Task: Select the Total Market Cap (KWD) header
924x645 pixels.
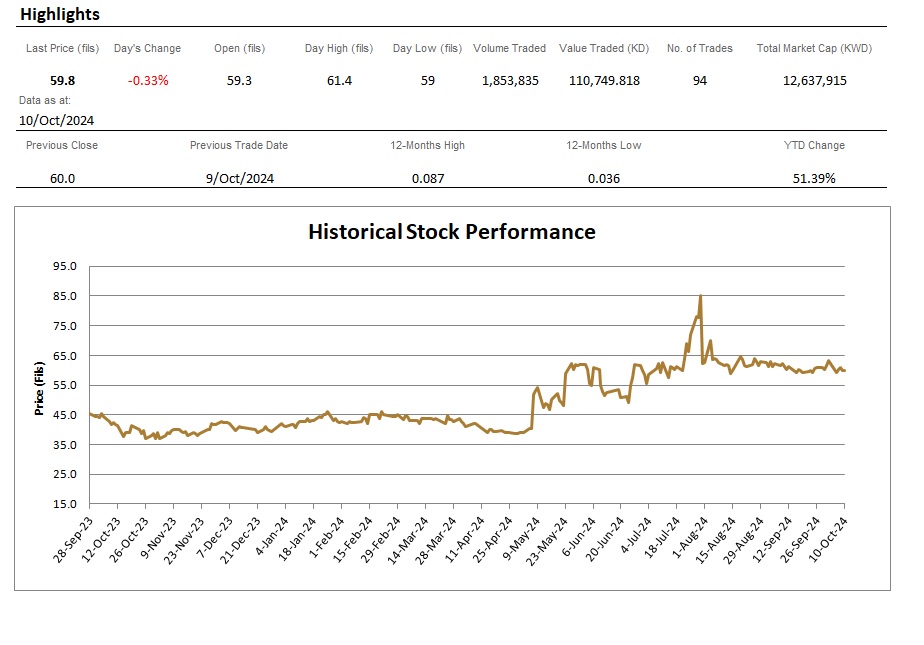Action: click(814, 48)
